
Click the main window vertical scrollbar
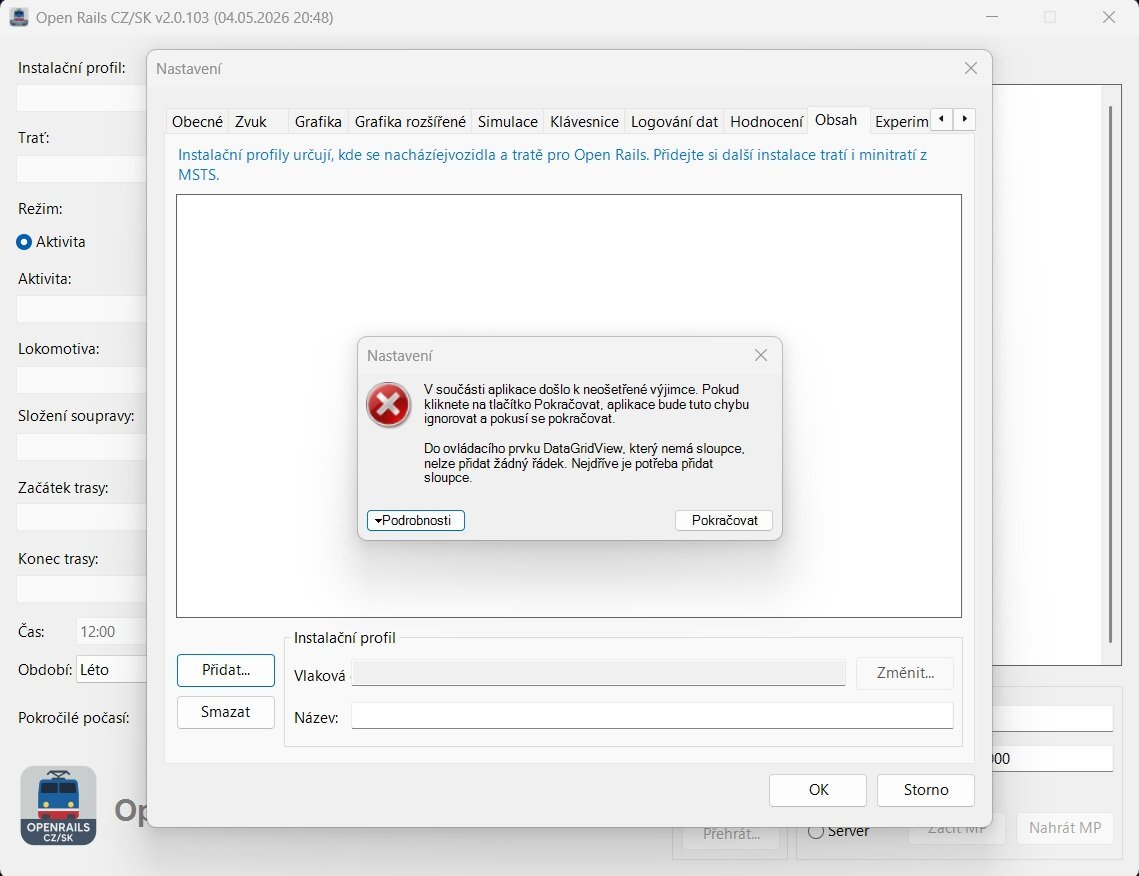click(1110, 374)
